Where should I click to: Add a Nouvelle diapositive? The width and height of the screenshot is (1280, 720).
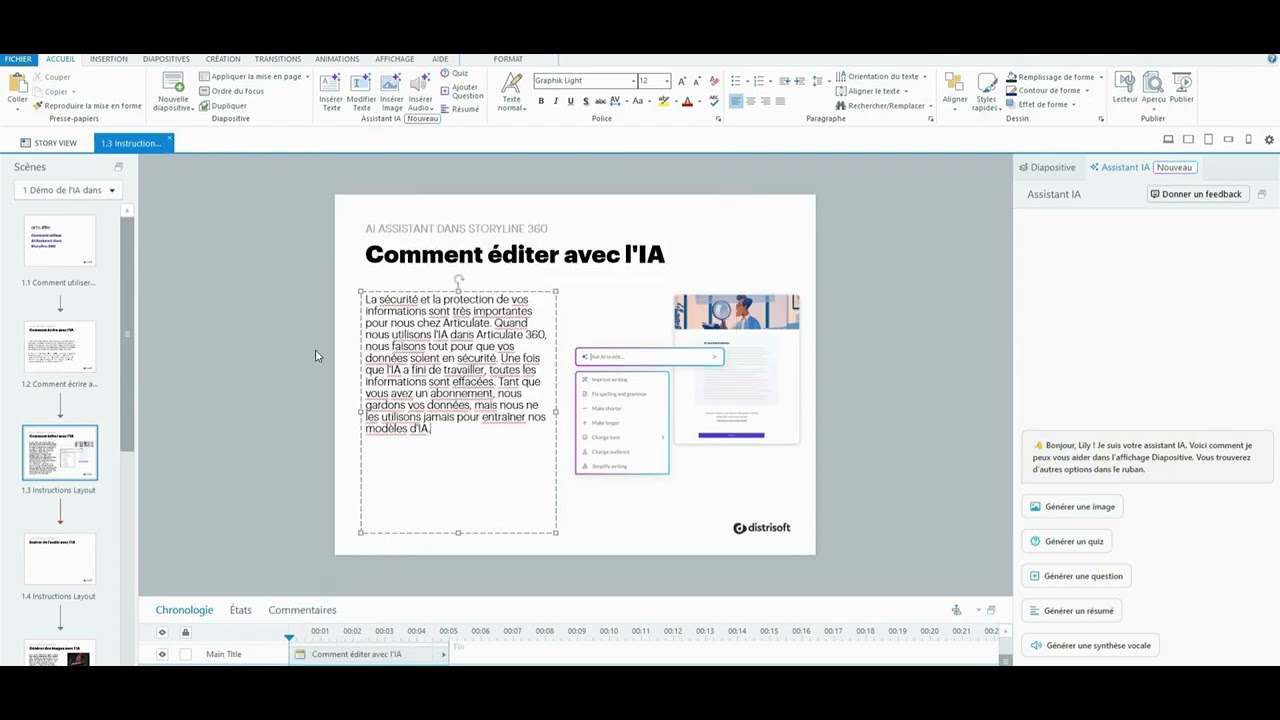(x=173, y=91)
